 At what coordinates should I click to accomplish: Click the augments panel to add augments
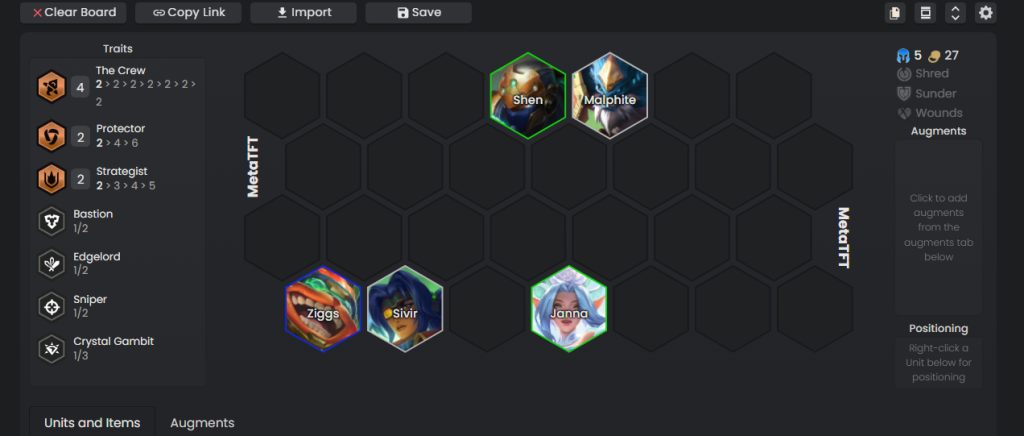939,227
